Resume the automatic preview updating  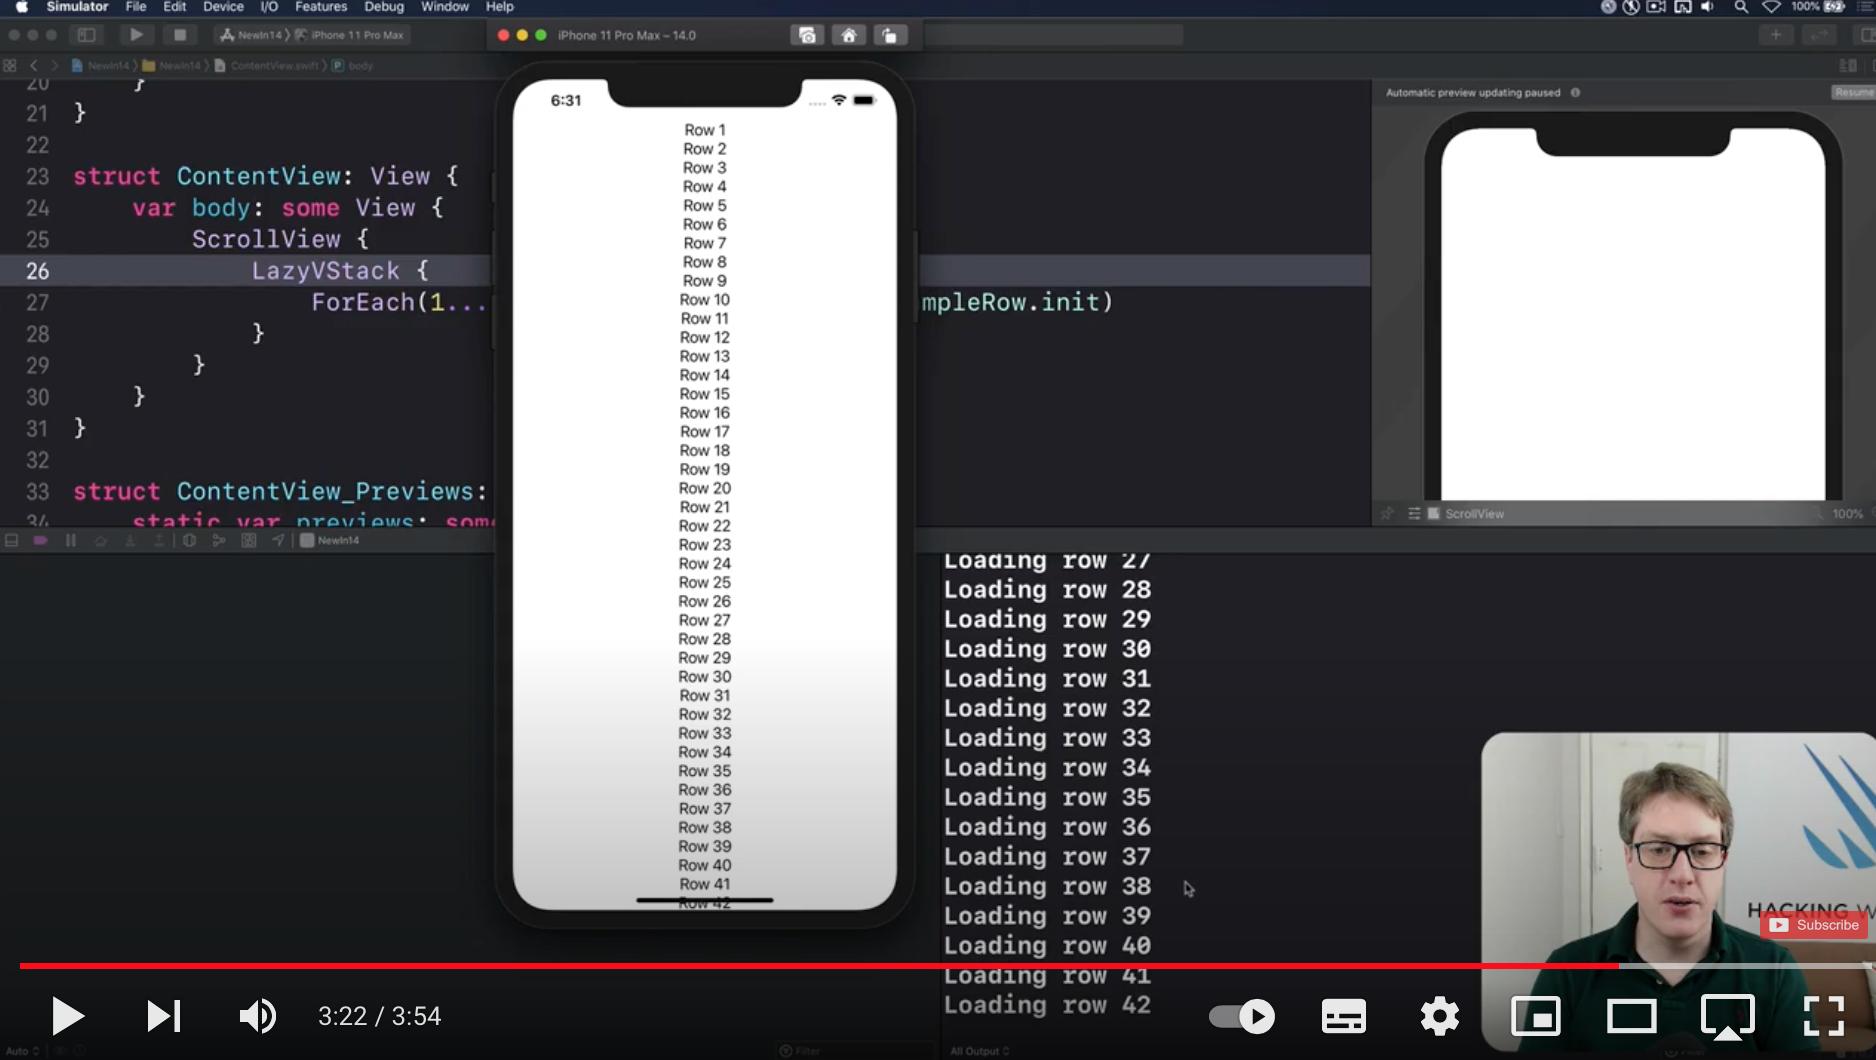pyautogui.click(x=1853, y=93)
